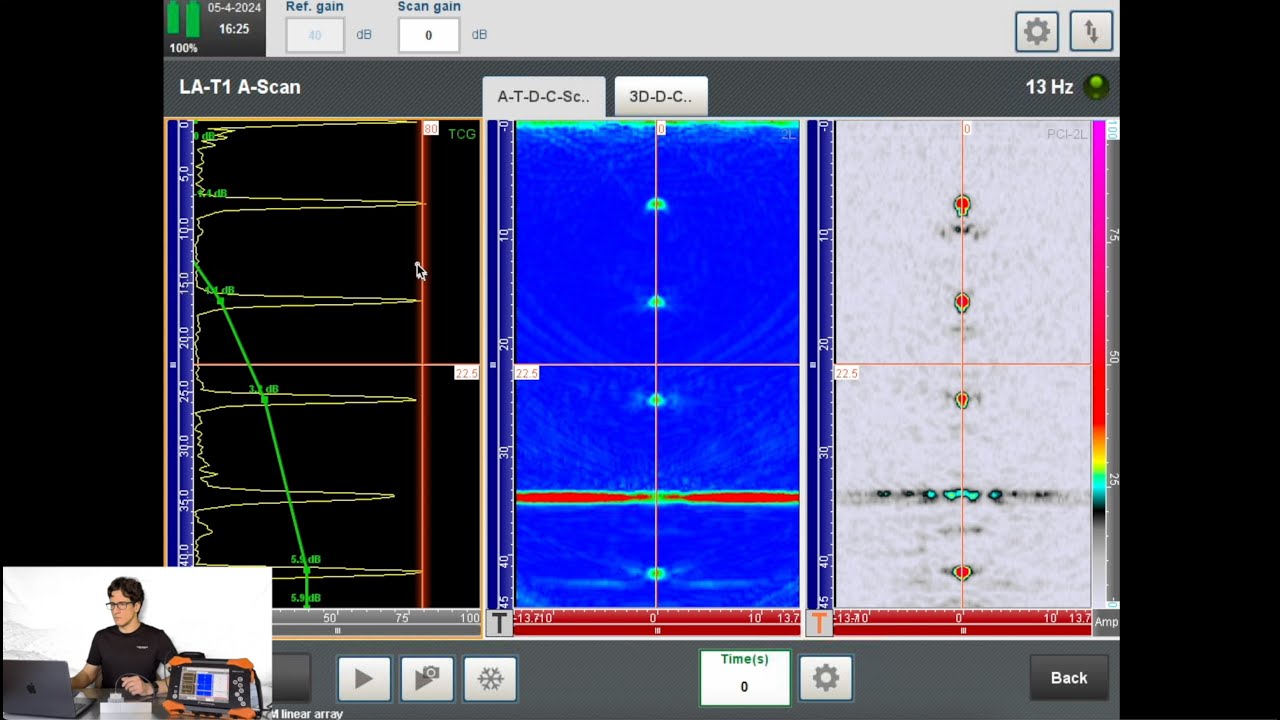
Task: Click the PCI scan blue depth ruler
Action: tap(820, 364)
